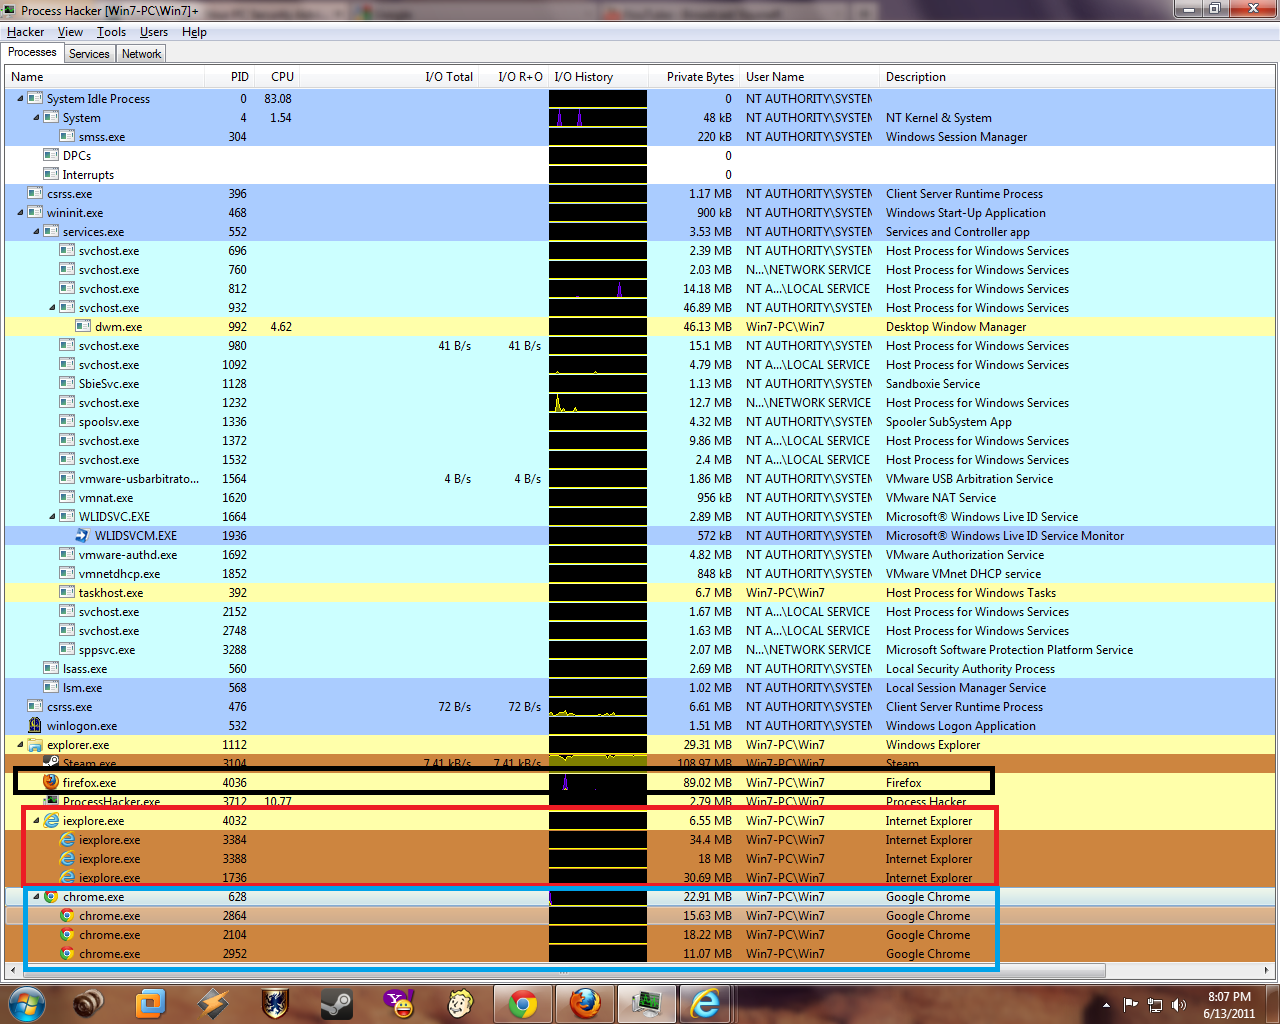
Task: Click the icon of iexplore.exe PID 4032
Action: click(x=51, y=821)
